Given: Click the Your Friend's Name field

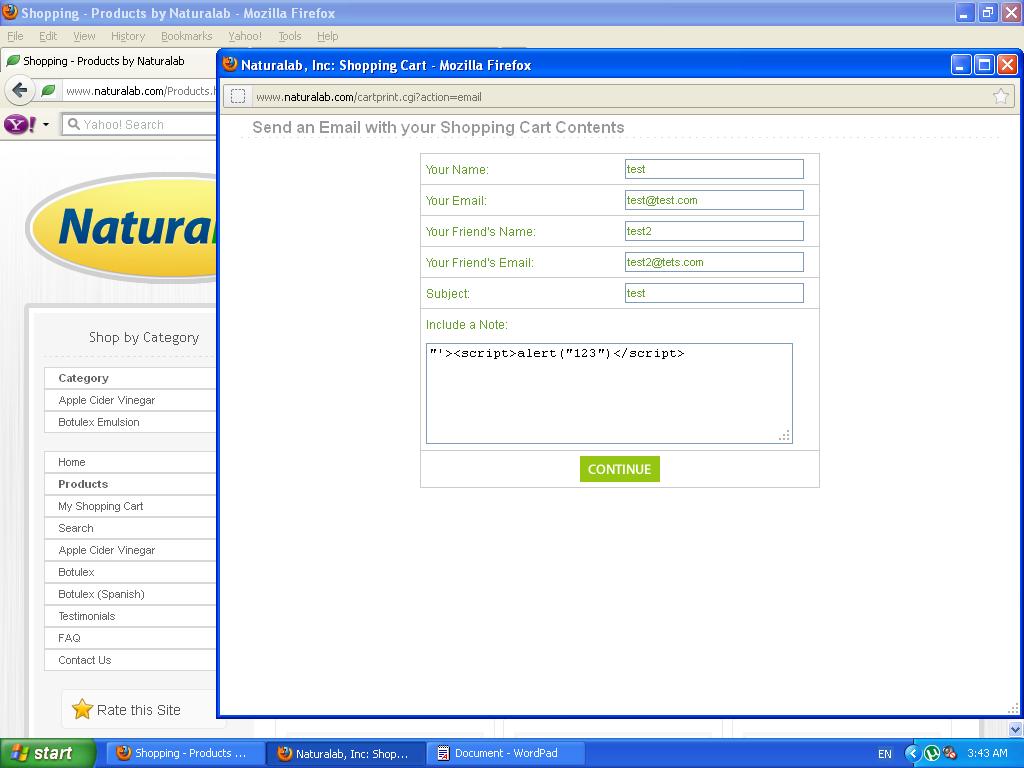Looking at the screenshot, I should pyautogui.click(x=714, y=231).
